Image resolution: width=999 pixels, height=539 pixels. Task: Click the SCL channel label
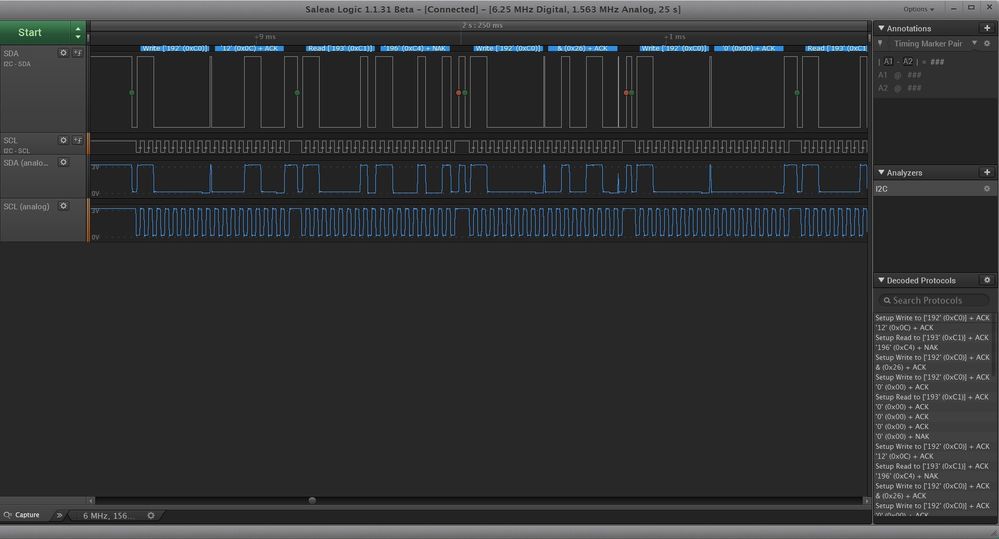tap(10, 140)
